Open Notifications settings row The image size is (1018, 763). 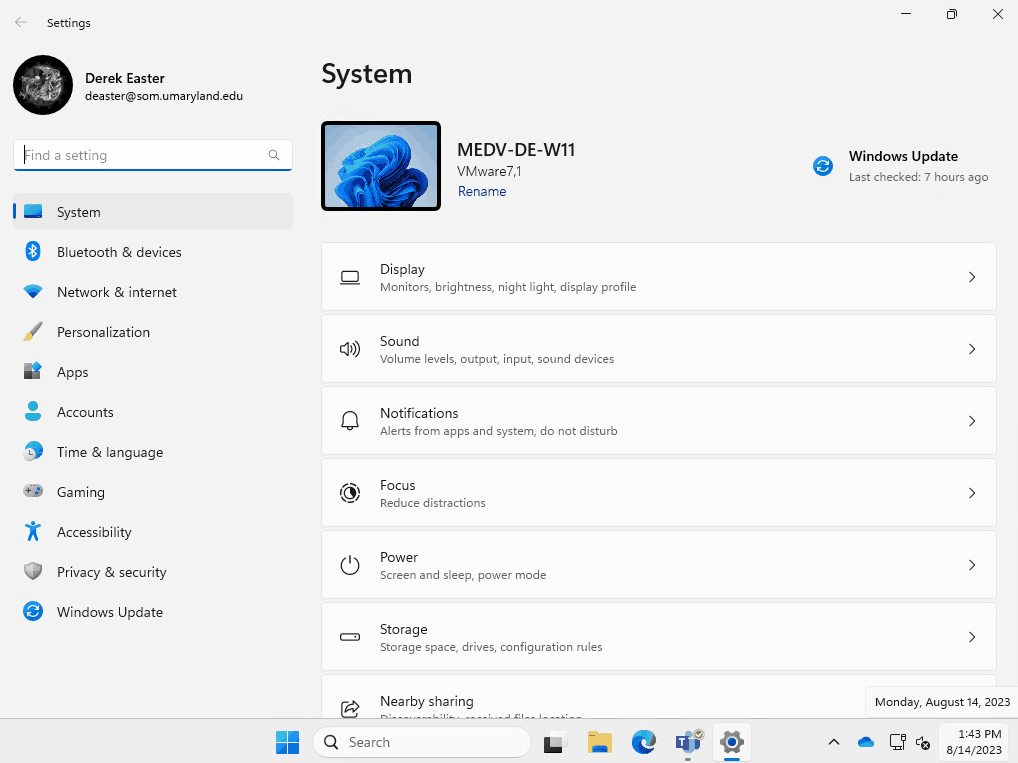tap(658, 421)
